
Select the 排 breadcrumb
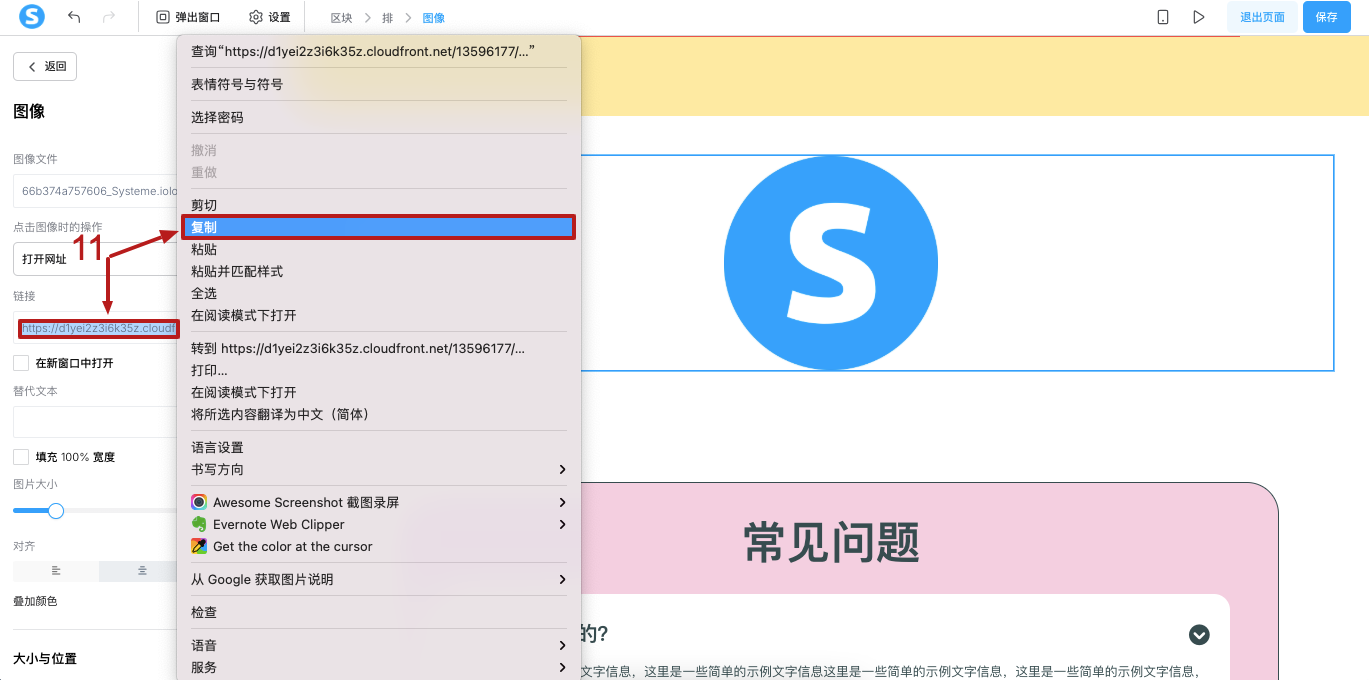[x=387, y=18]
